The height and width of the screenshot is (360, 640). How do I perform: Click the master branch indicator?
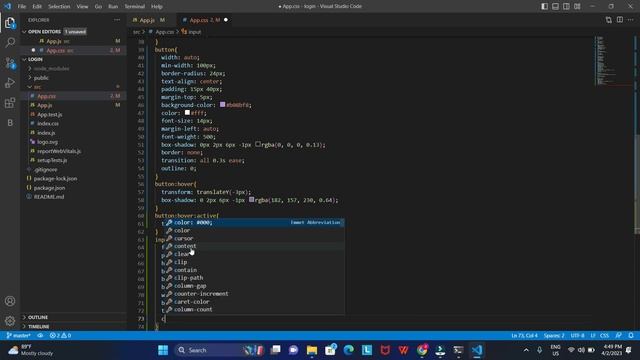pyautogui.click(x=19, y=336)
